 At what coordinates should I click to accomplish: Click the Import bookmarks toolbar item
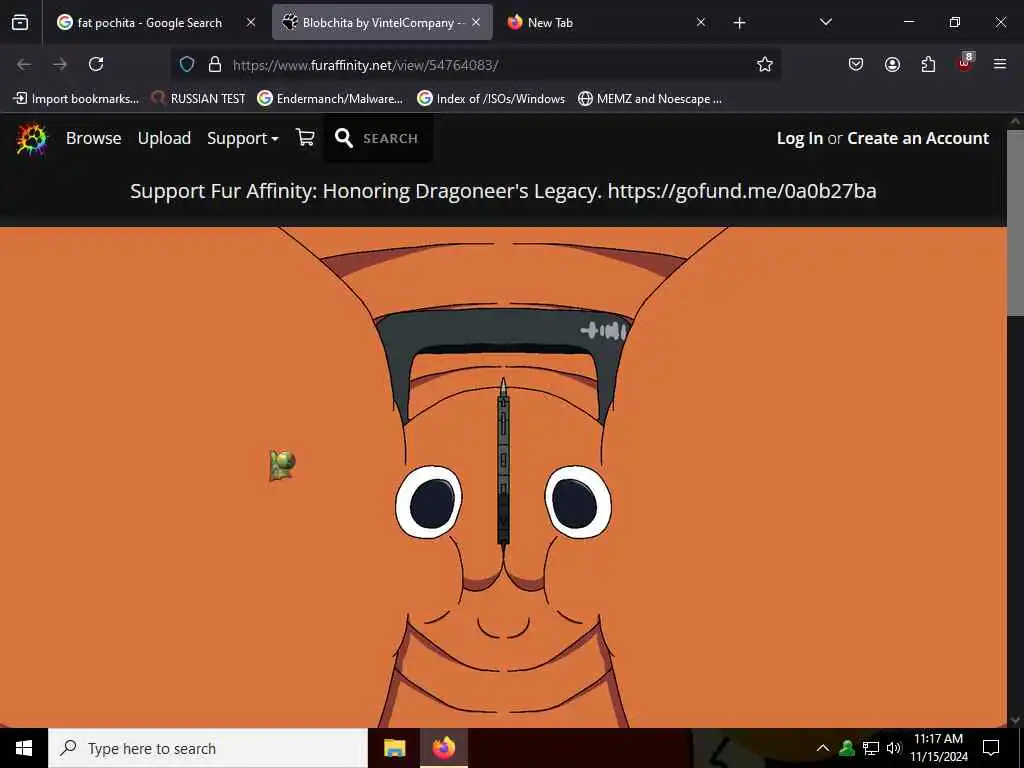[x=76, y=99]
